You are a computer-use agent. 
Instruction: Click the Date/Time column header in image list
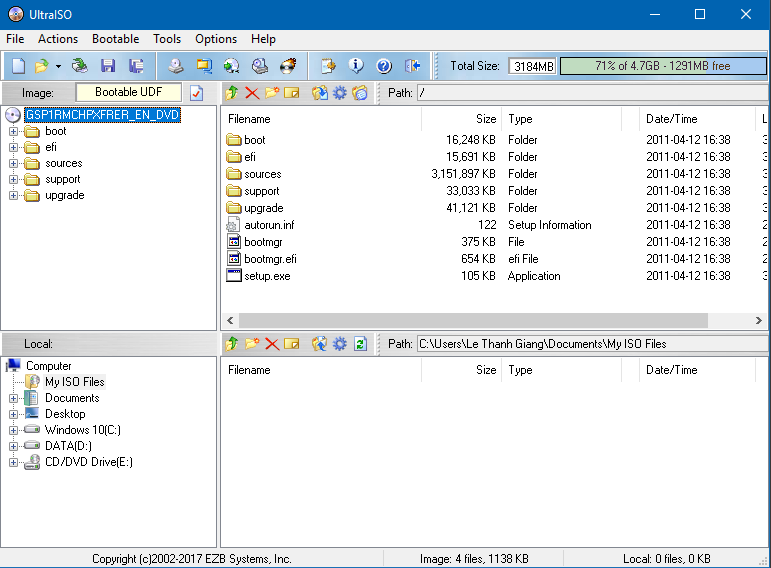[x=697, y=119]
